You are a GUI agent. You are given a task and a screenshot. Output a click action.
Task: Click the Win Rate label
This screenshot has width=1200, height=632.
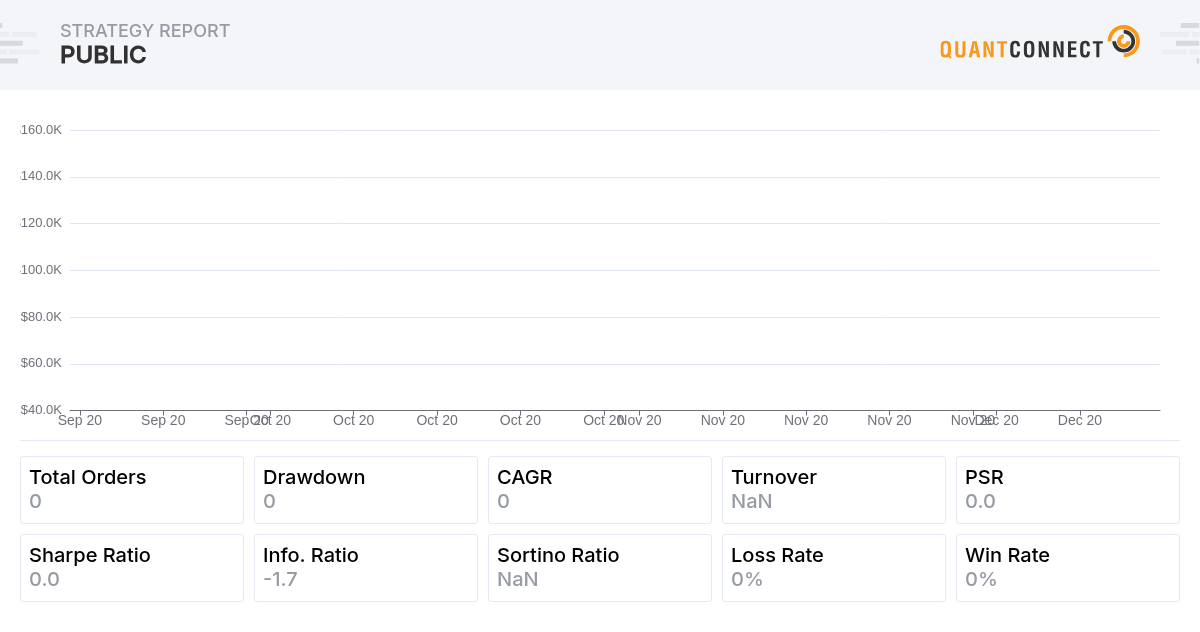[1007, 555]
